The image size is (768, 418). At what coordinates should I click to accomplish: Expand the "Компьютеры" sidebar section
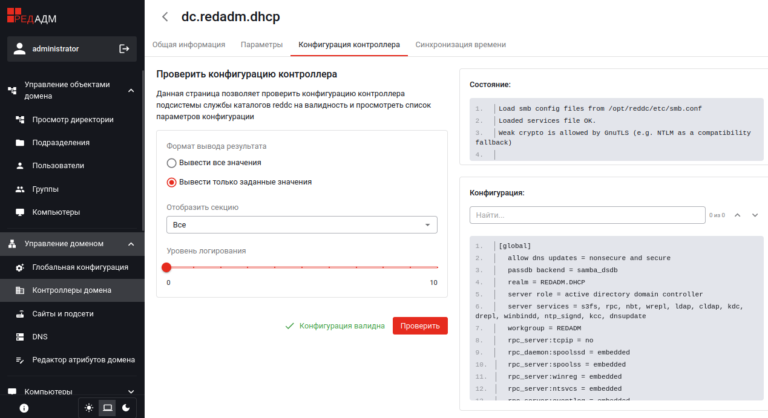[x=131, y=392]
